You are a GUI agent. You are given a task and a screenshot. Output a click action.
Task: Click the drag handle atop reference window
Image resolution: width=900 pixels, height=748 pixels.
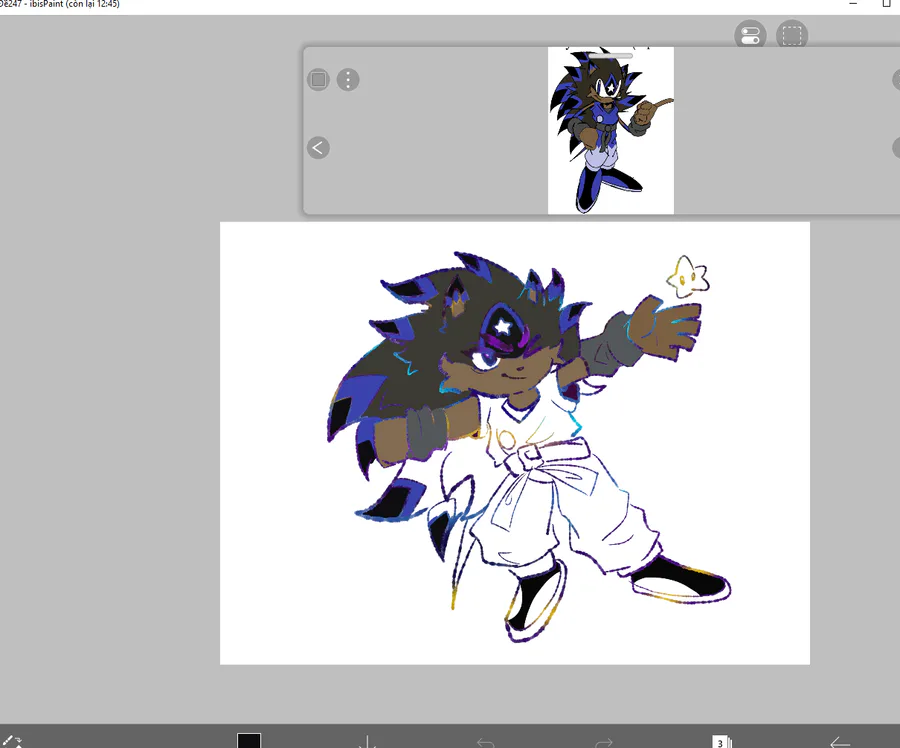coord(611,56)
